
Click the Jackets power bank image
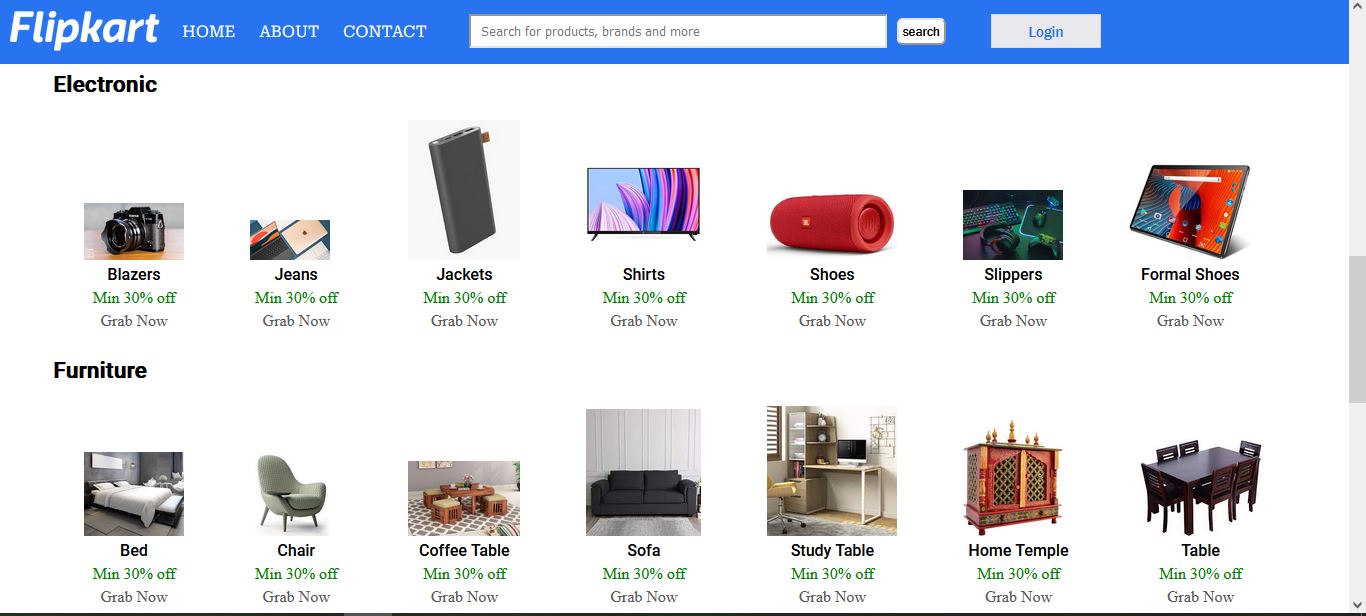tap(463, 189)
